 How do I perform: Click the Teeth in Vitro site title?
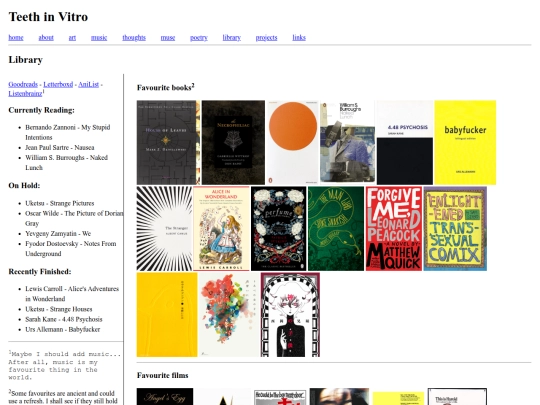coord(48,17)
